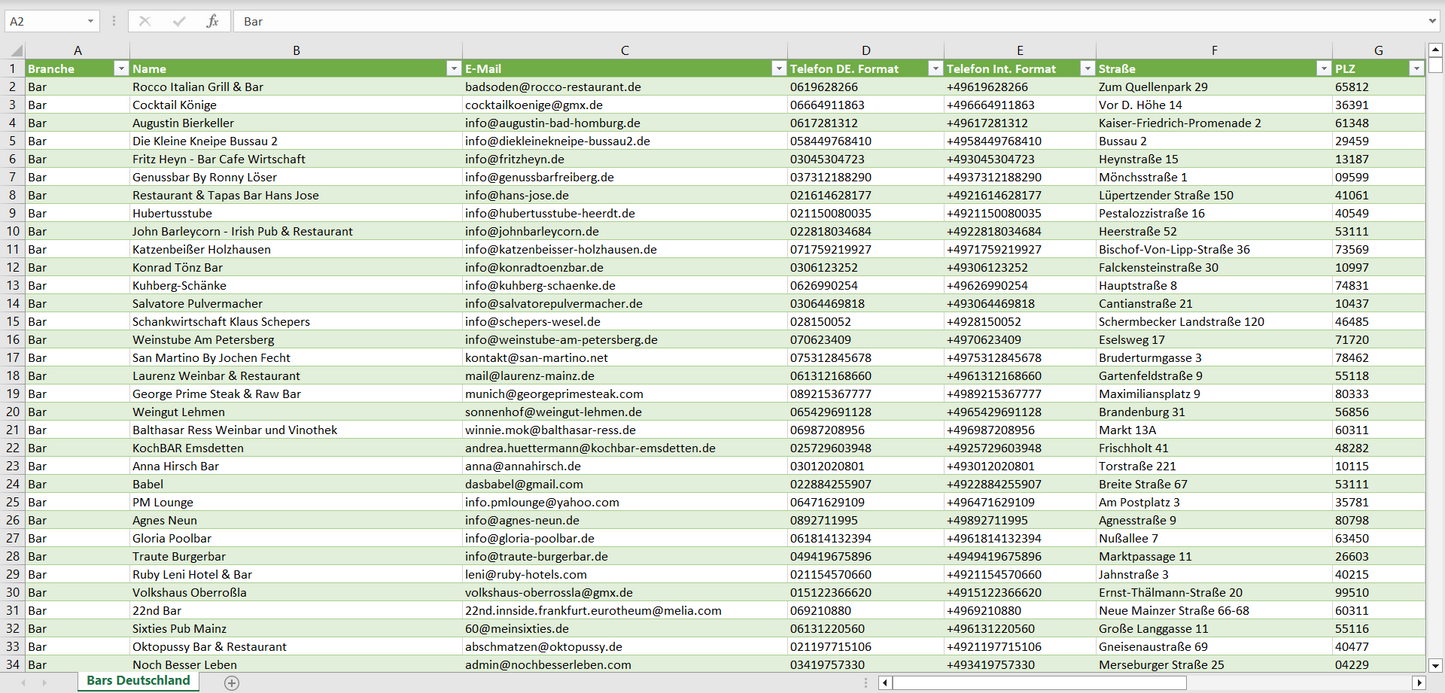Click the horizontal scrollbar right arrow
The image size is (1445, 693).
(1418, 682)
